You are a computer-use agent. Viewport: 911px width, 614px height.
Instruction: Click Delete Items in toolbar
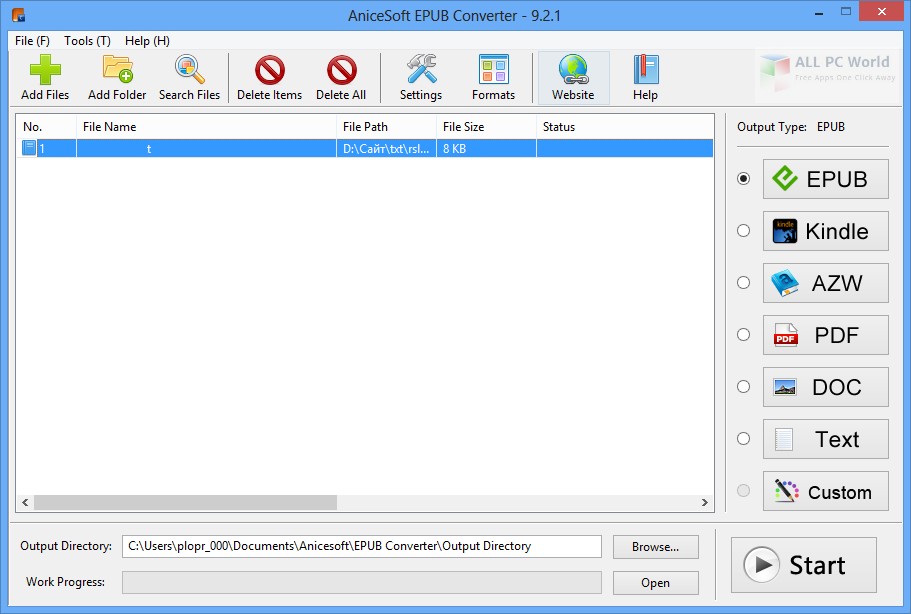point(270,77)
